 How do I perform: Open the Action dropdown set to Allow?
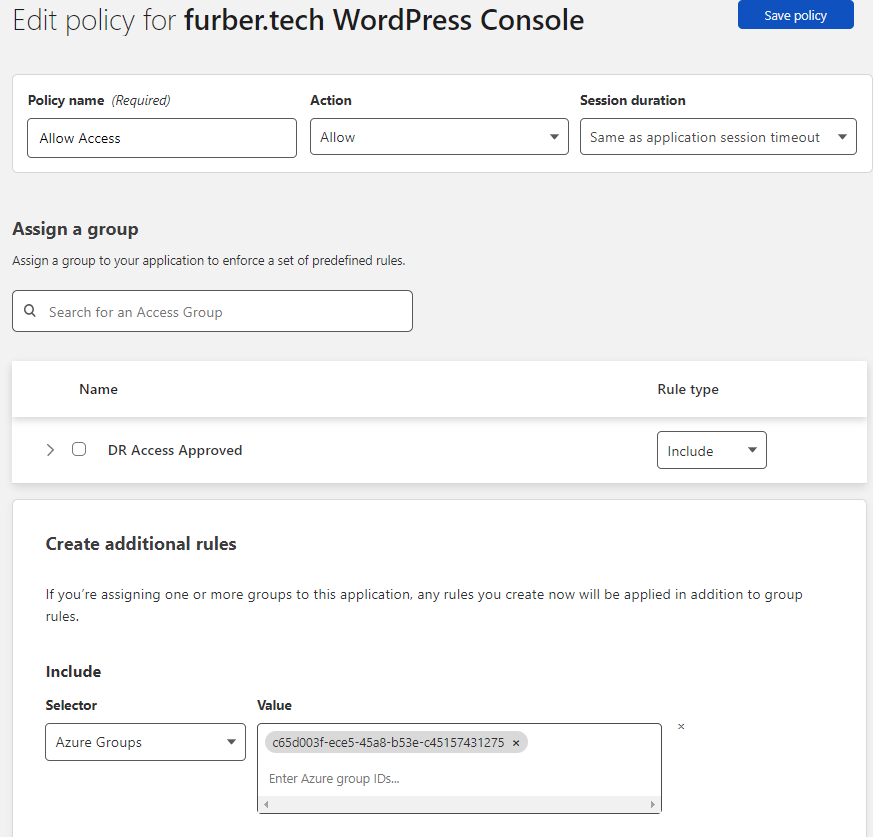pos(439,136)
